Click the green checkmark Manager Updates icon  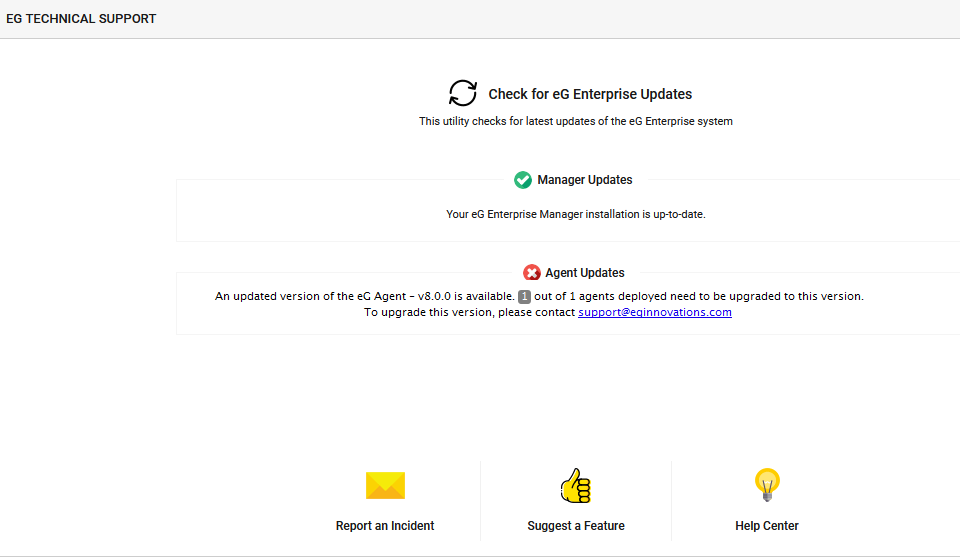coord(523,180)
